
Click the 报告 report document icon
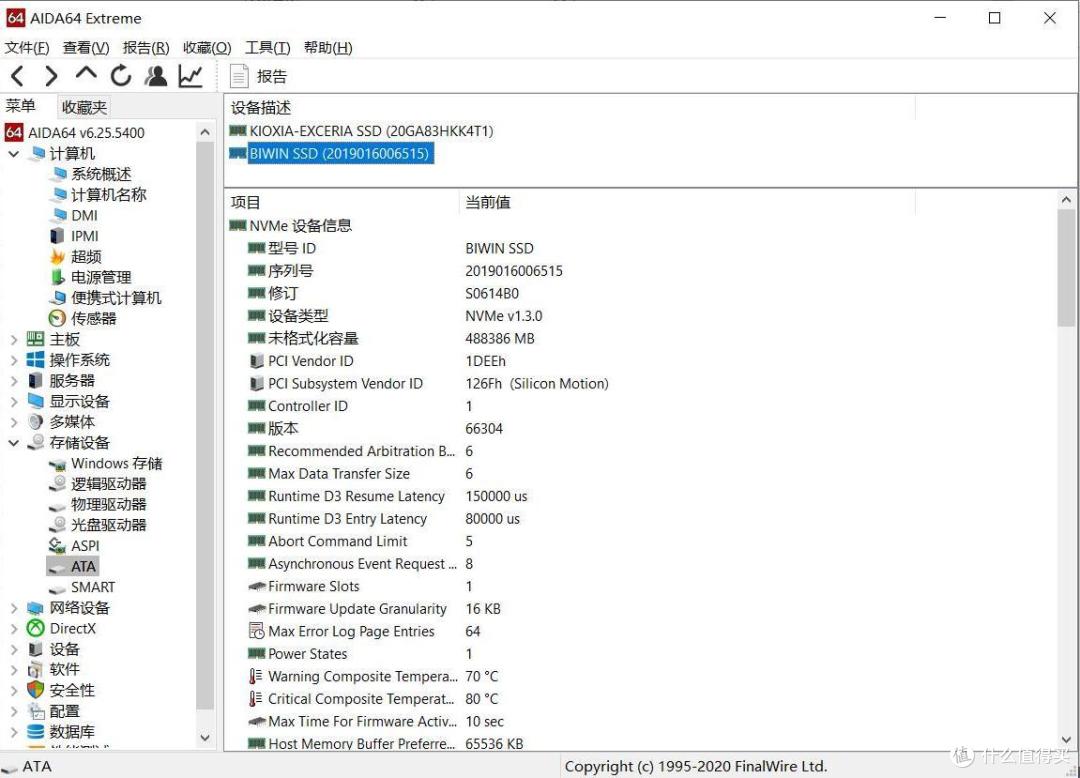point(239,76)
